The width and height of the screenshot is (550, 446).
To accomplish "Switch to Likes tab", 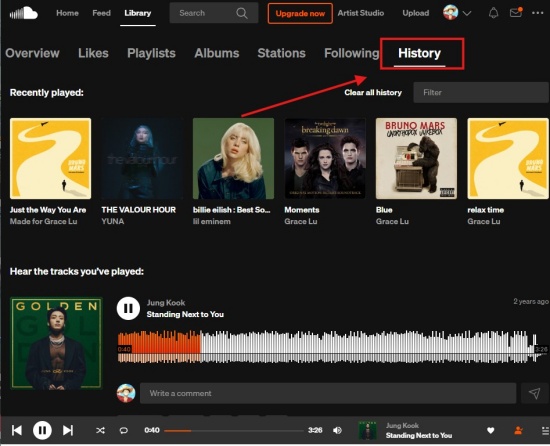I will click(x=93, y=53).
